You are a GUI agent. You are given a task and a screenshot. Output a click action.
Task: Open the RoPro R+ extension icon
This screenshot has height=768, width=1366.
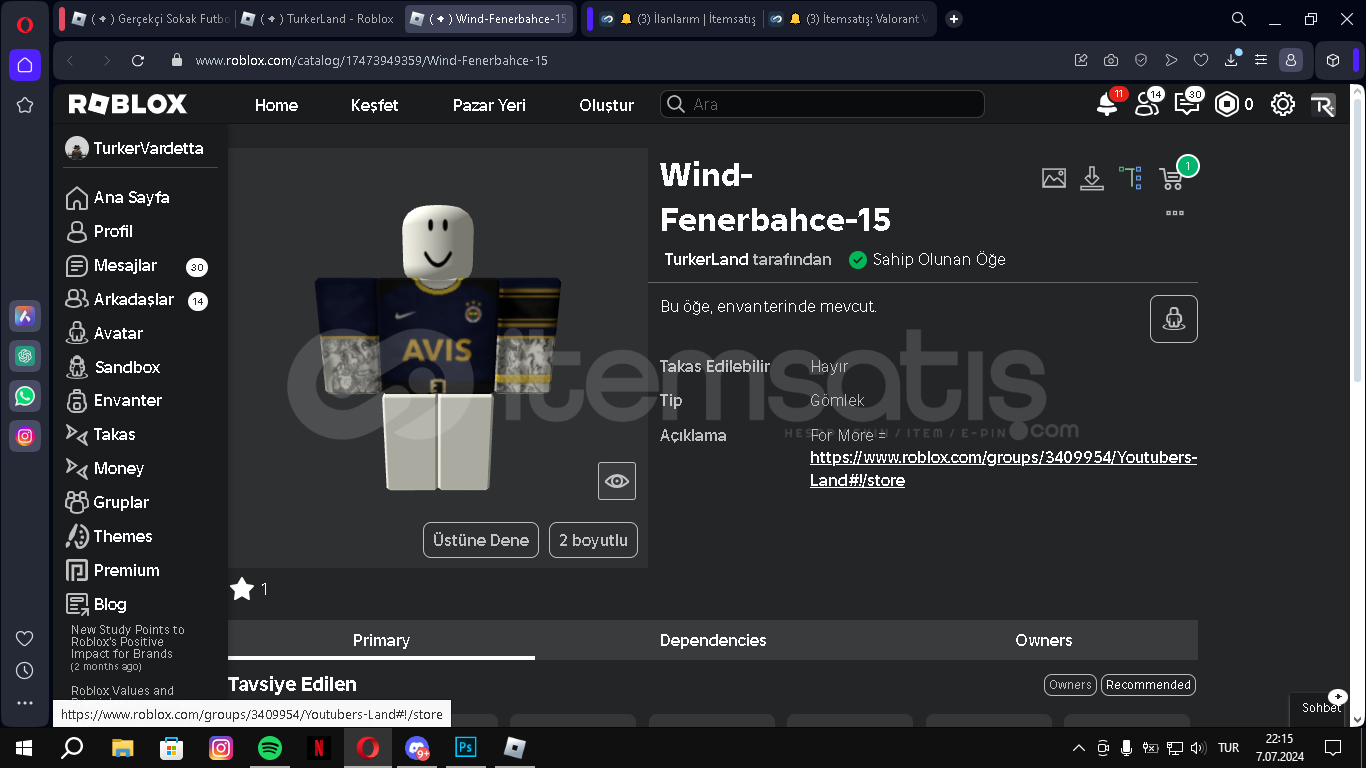[1323, 105]
